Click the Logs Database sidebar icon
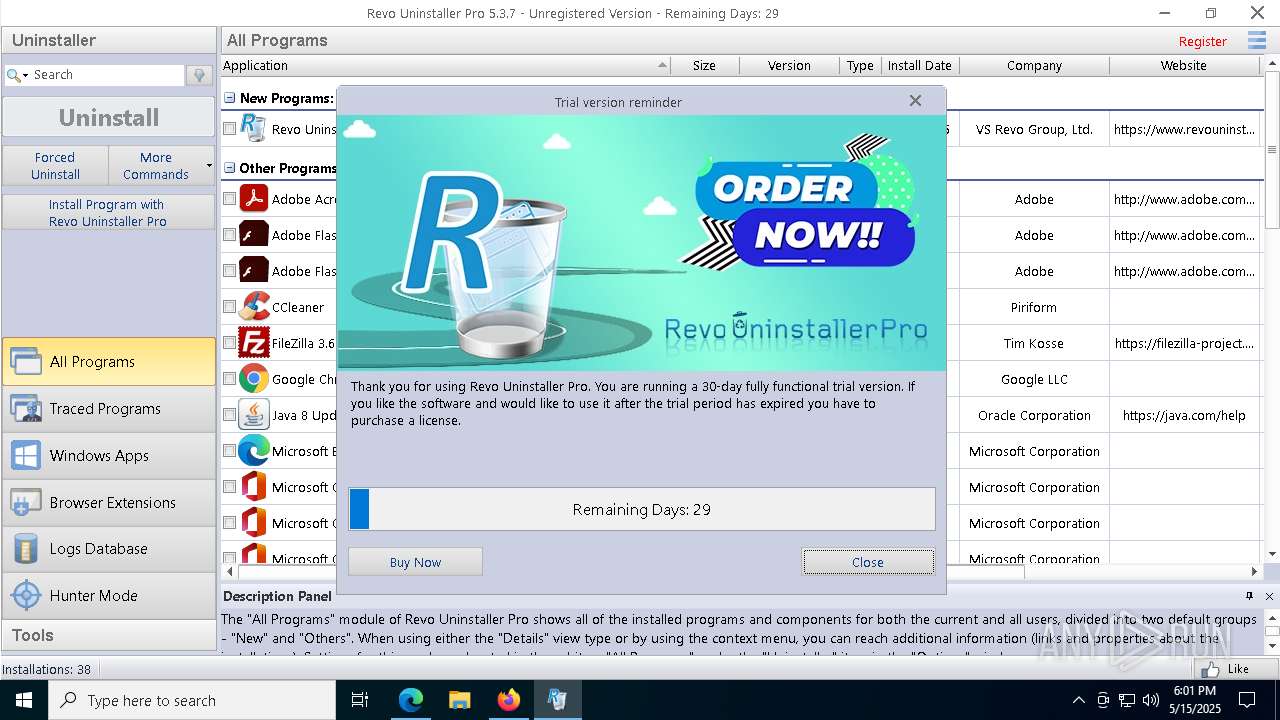The height and width of the screenshot is (720, 1280). click(x=25, y=549)
